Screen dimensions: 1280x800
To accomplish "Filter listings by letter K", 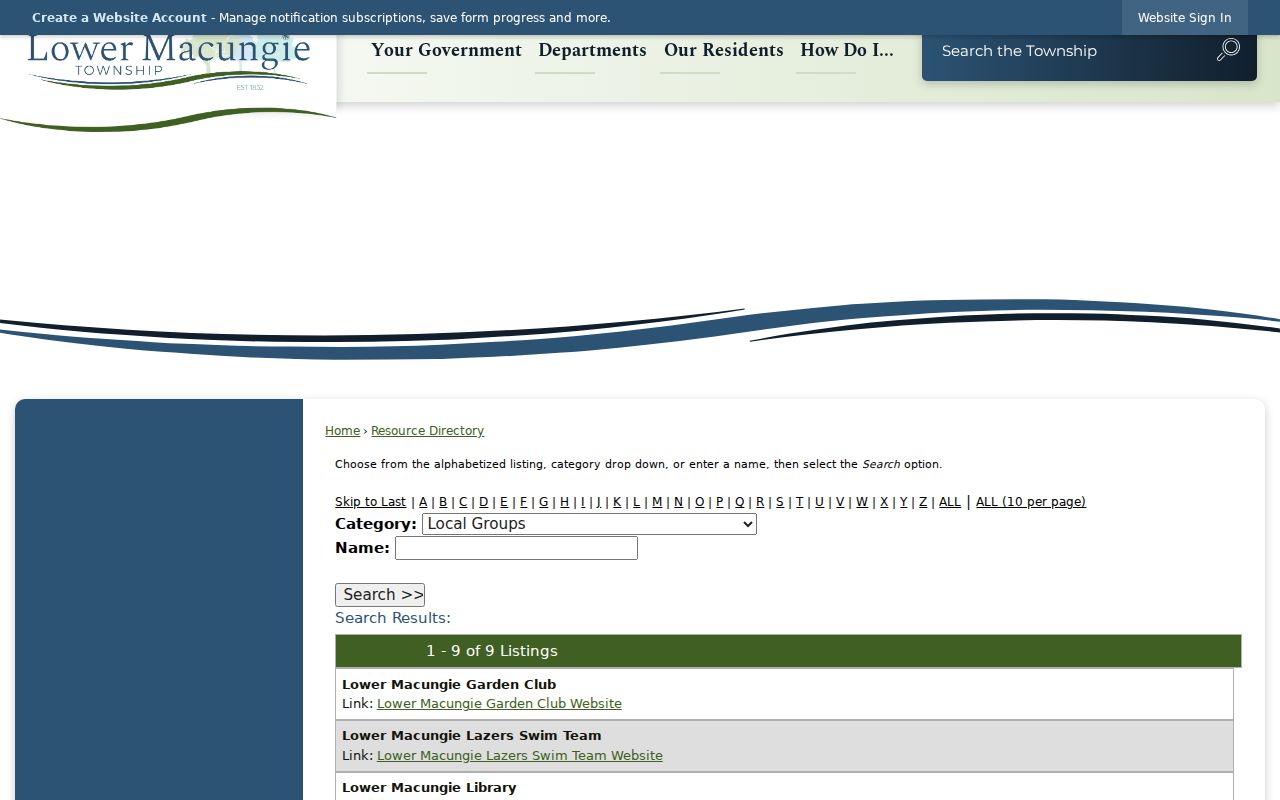I will [x=617, y=502].
